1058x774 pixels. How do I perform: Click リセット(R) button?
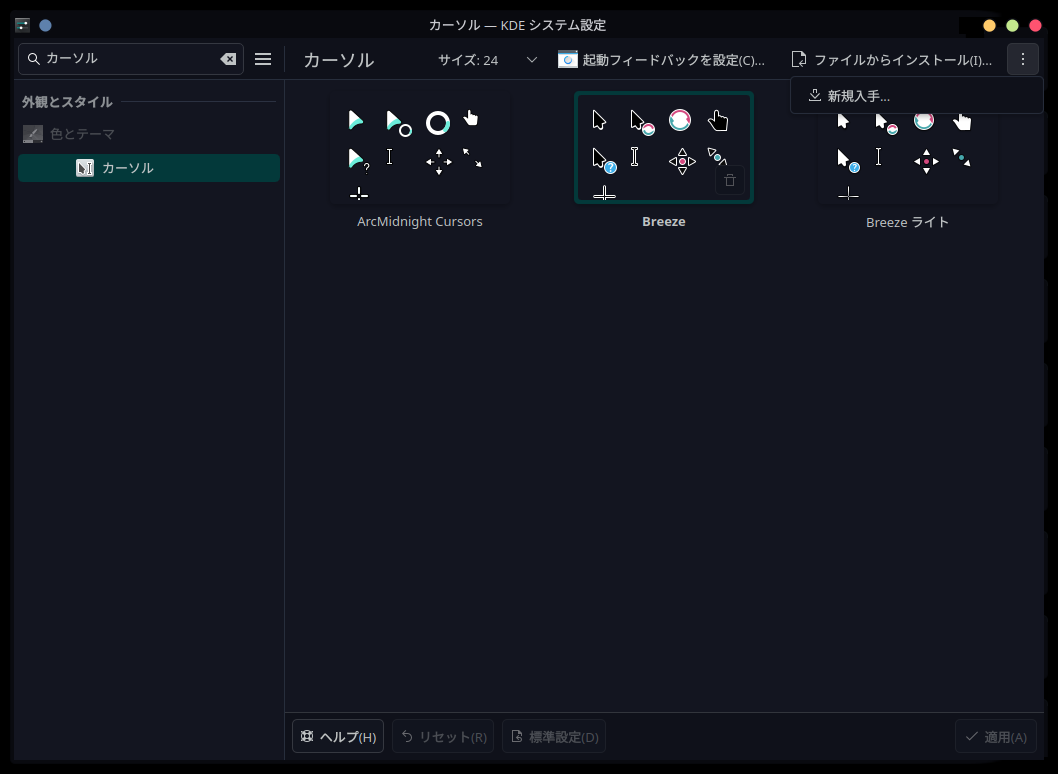tap(443, 736)
